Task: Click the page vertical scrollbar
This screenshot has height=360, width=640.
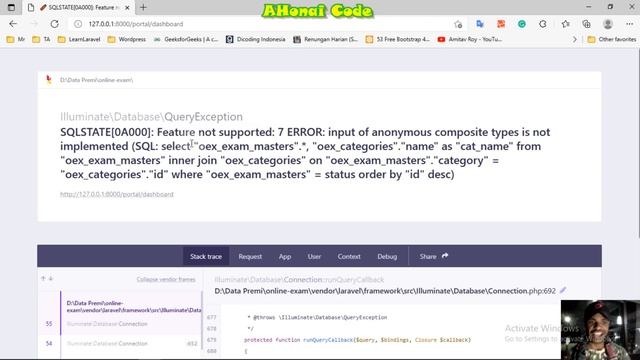Action: click(x=638, y=143)
